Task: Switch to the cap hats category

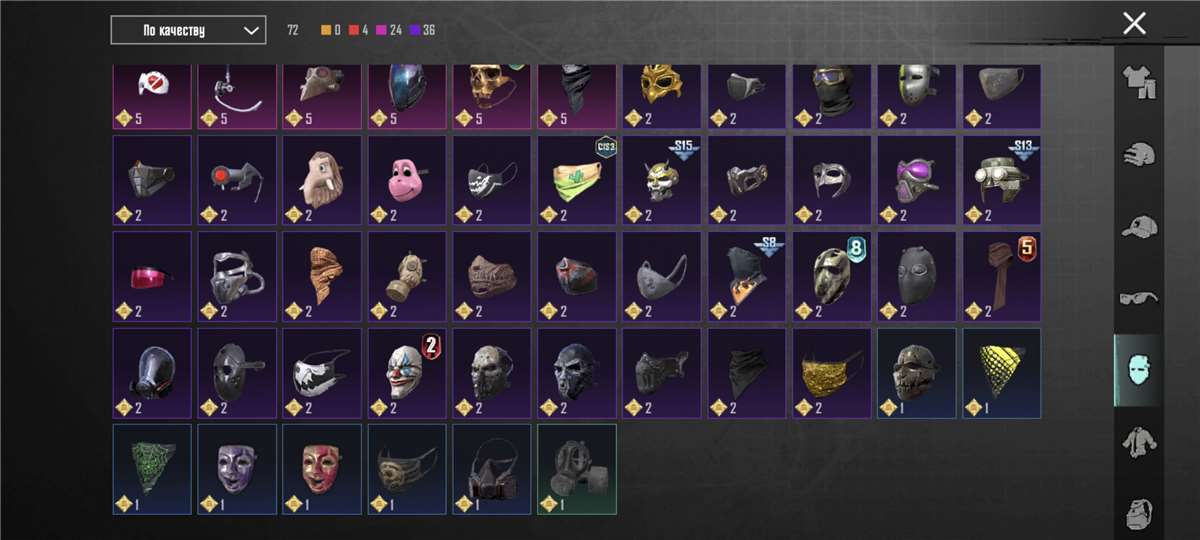Action: point(1137,226)
